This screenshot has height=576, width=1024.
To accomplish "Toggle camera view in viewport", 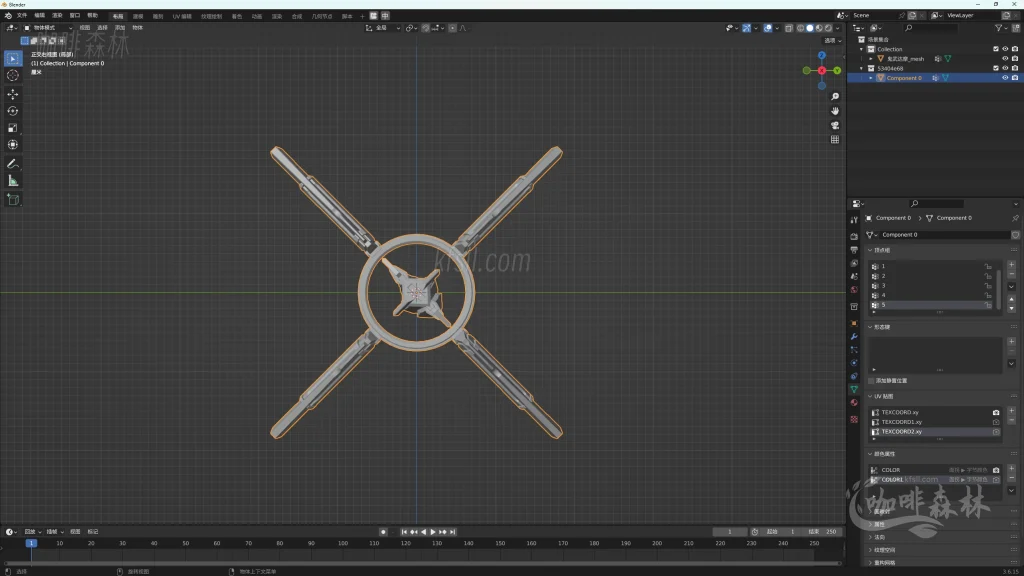I will click(x=835, y=125).
